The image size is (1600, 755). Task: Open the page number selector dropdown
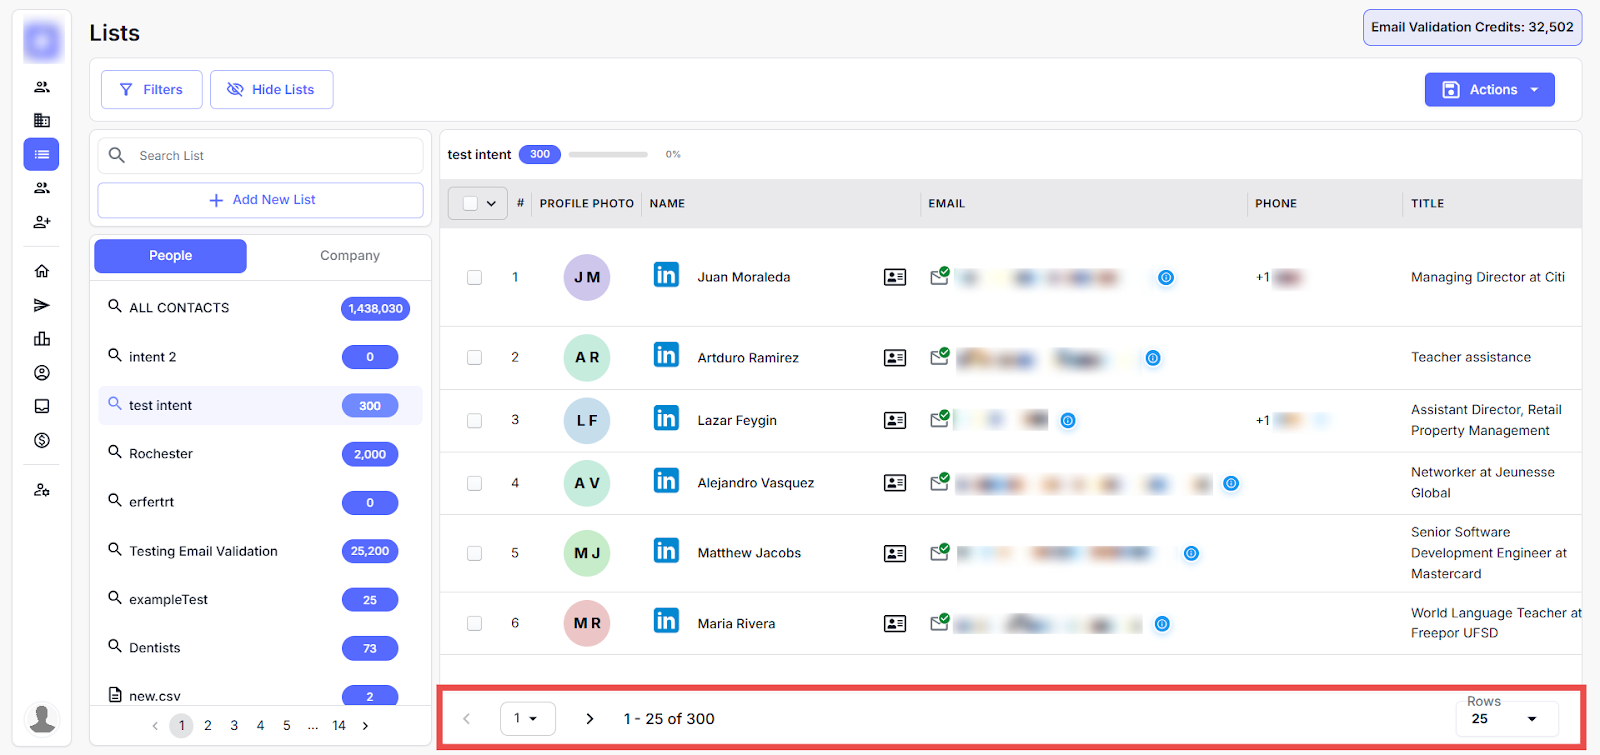(x=527, y=719)
